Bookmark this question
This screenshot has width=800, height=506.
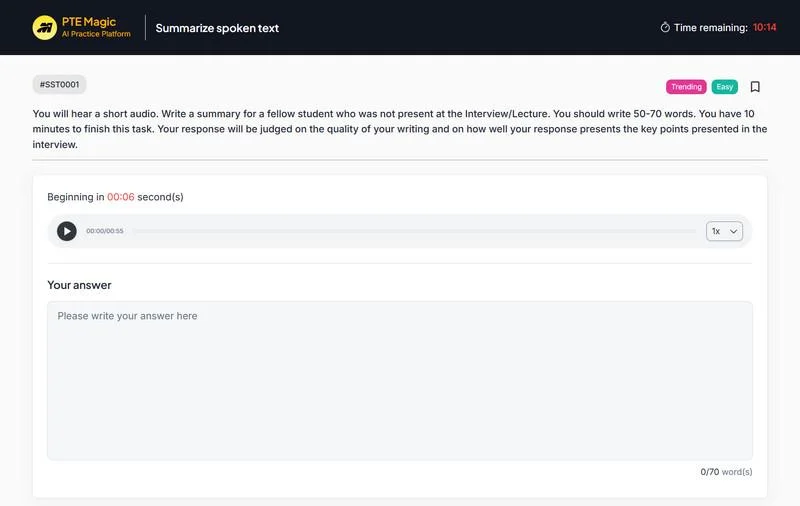(x=755, y=87)
